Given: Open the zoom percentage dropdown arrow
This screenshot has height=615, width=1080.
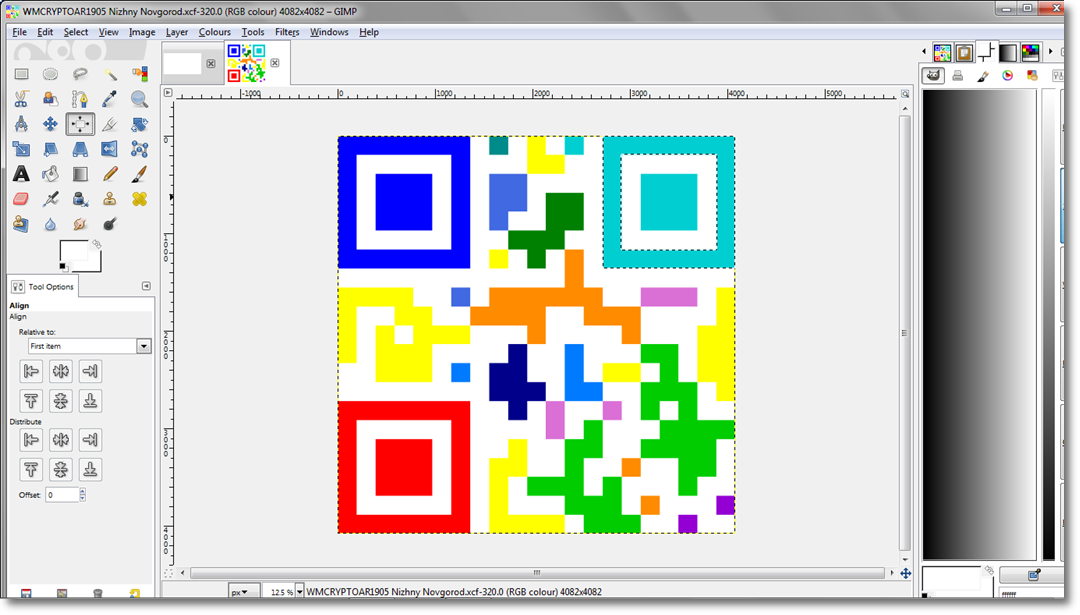Looking at the screenshot, I should (300, 592).
